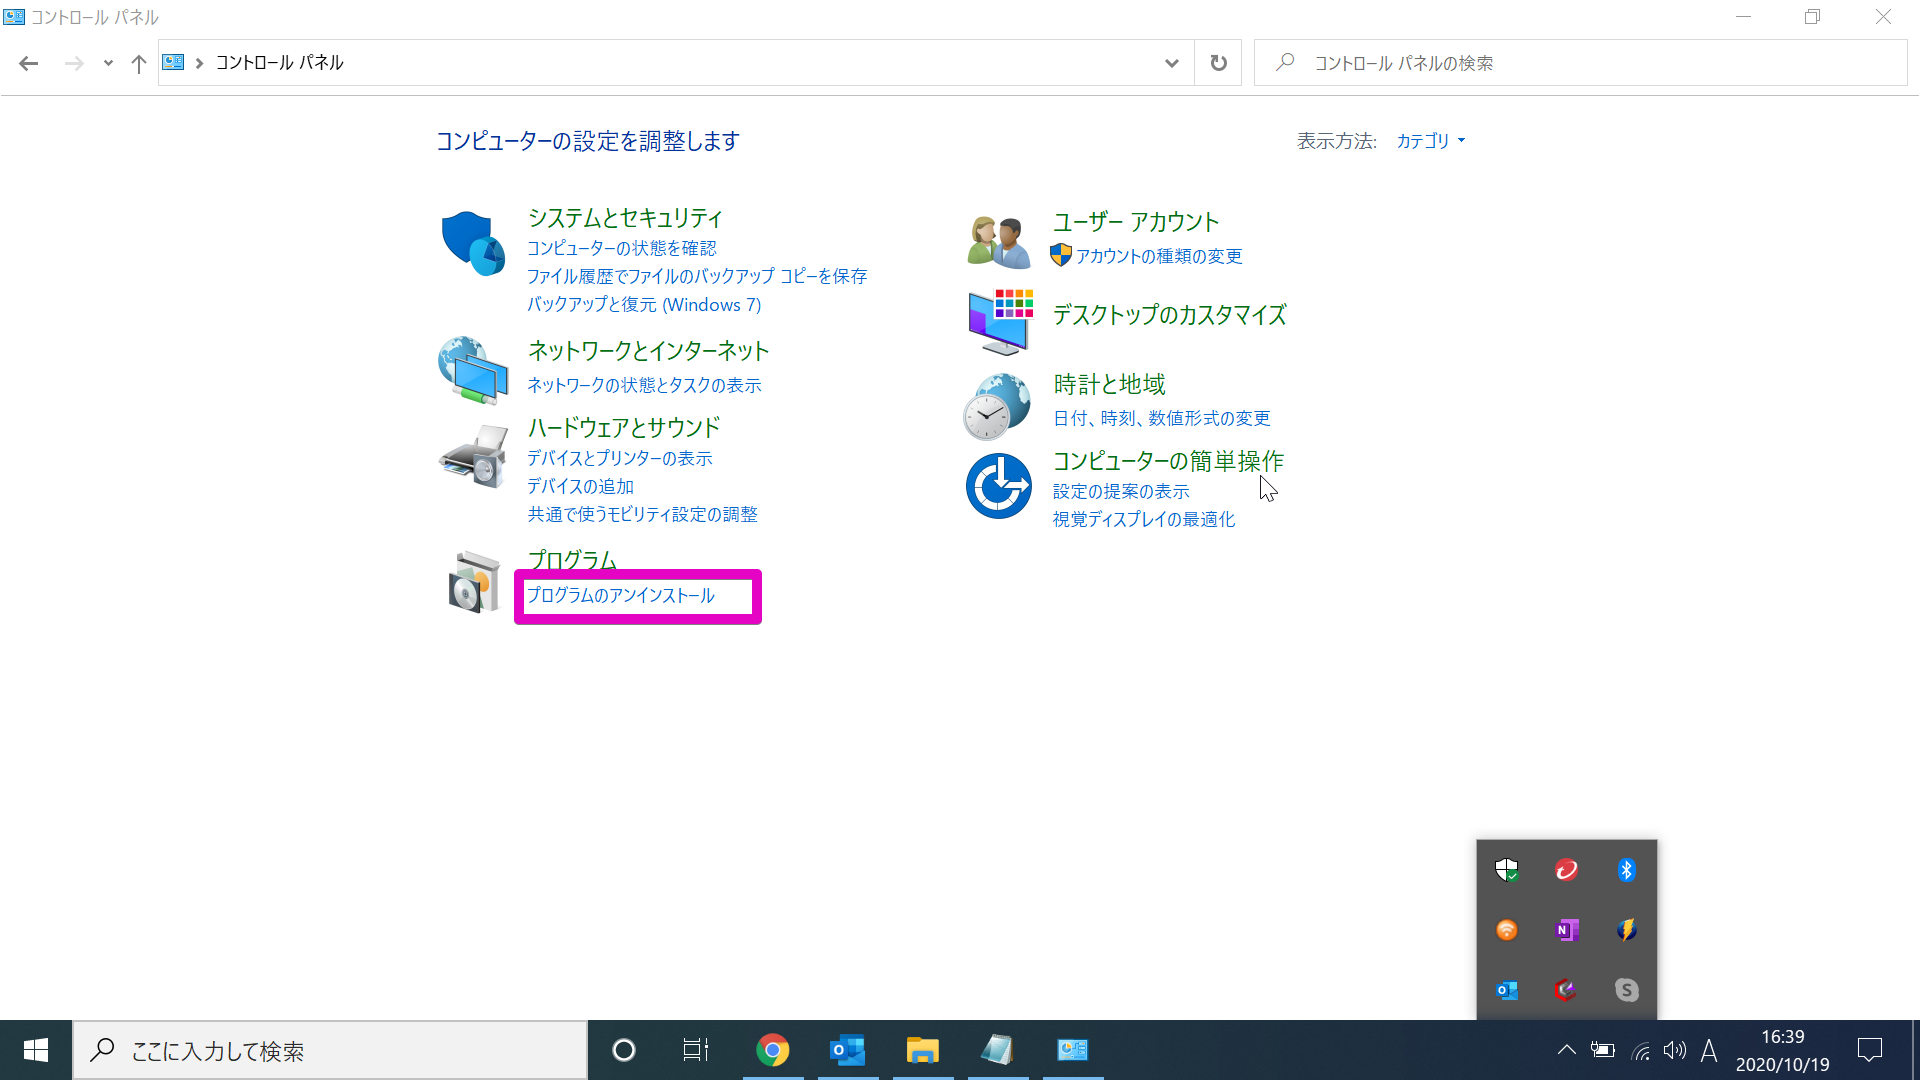The image size is (1920, 1080).
Task: Click the address bar コントロール パネル path
Action: pyautogui.click(x=279, y=63)
